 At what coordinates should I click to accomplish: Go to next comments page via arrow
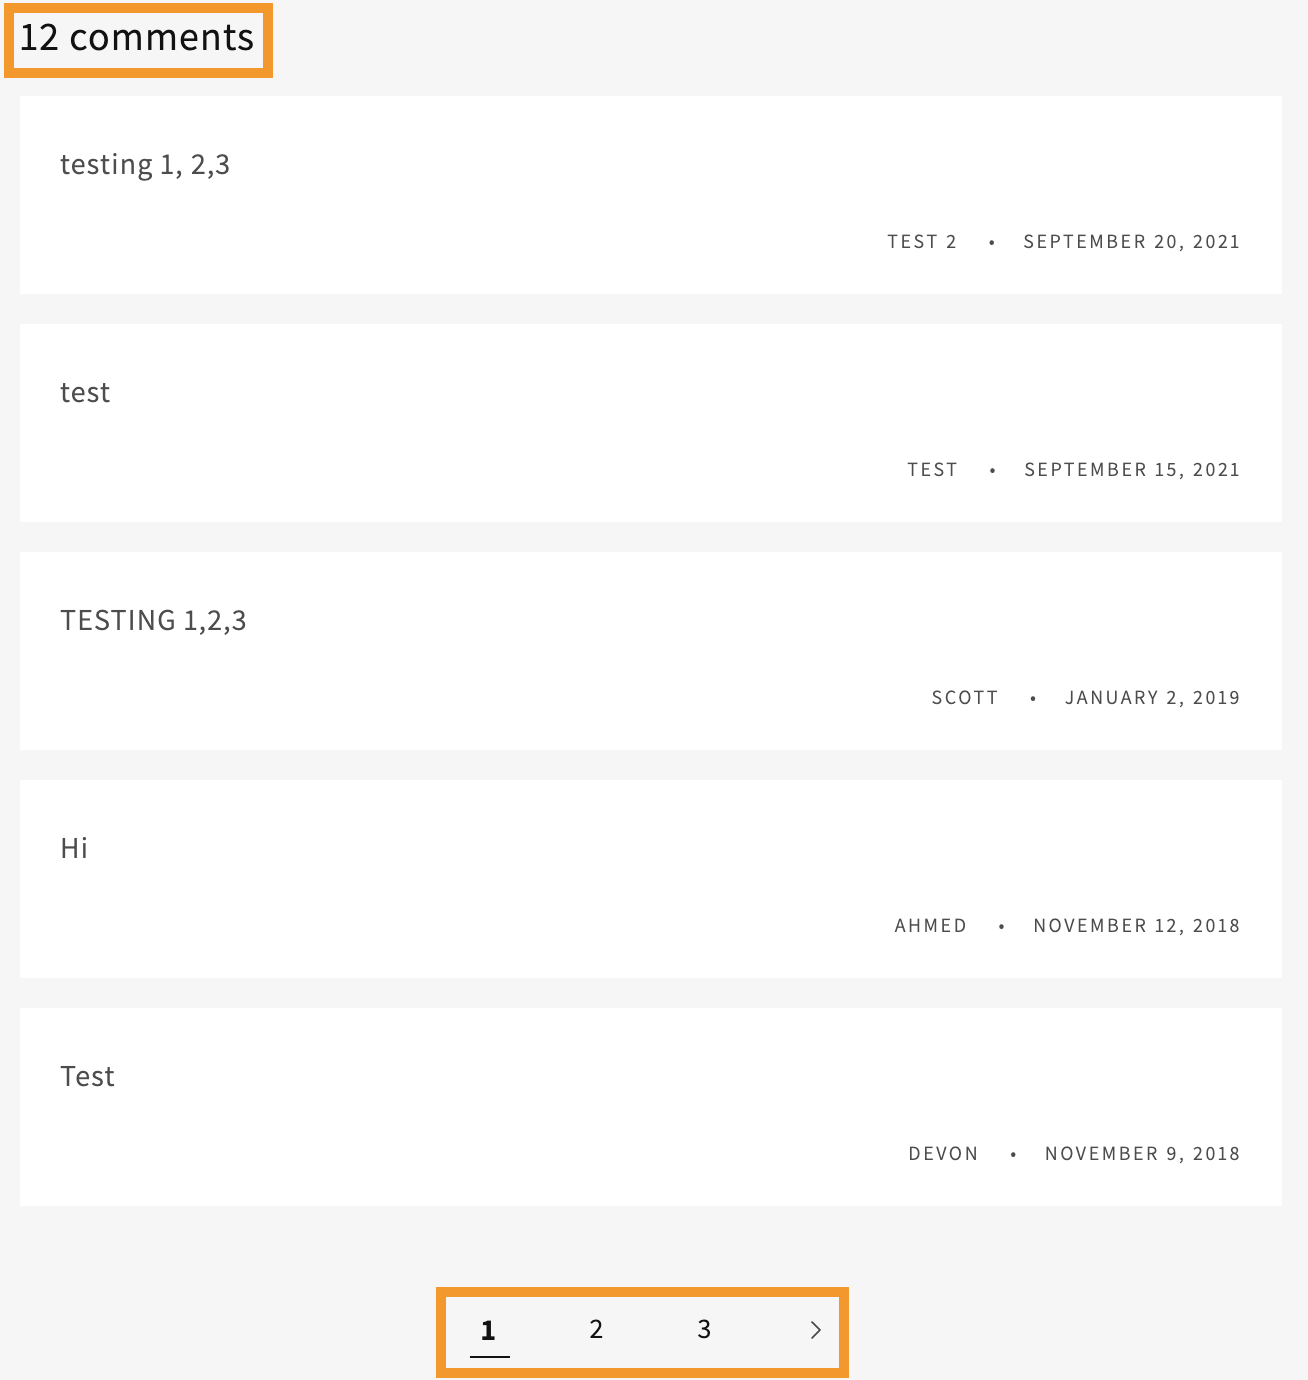point(815,1330)
